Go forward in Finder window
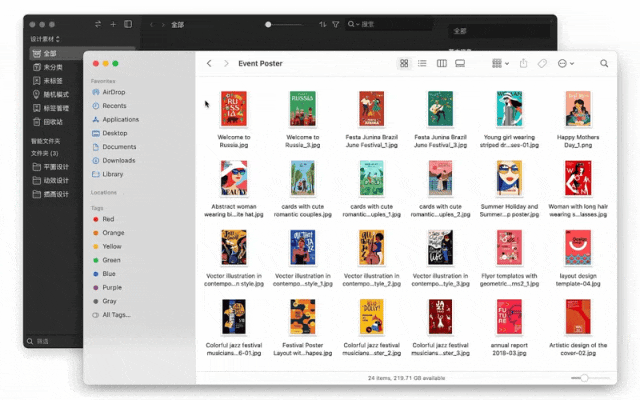Viewport: 640px width, 400px height. coord(226,63)
